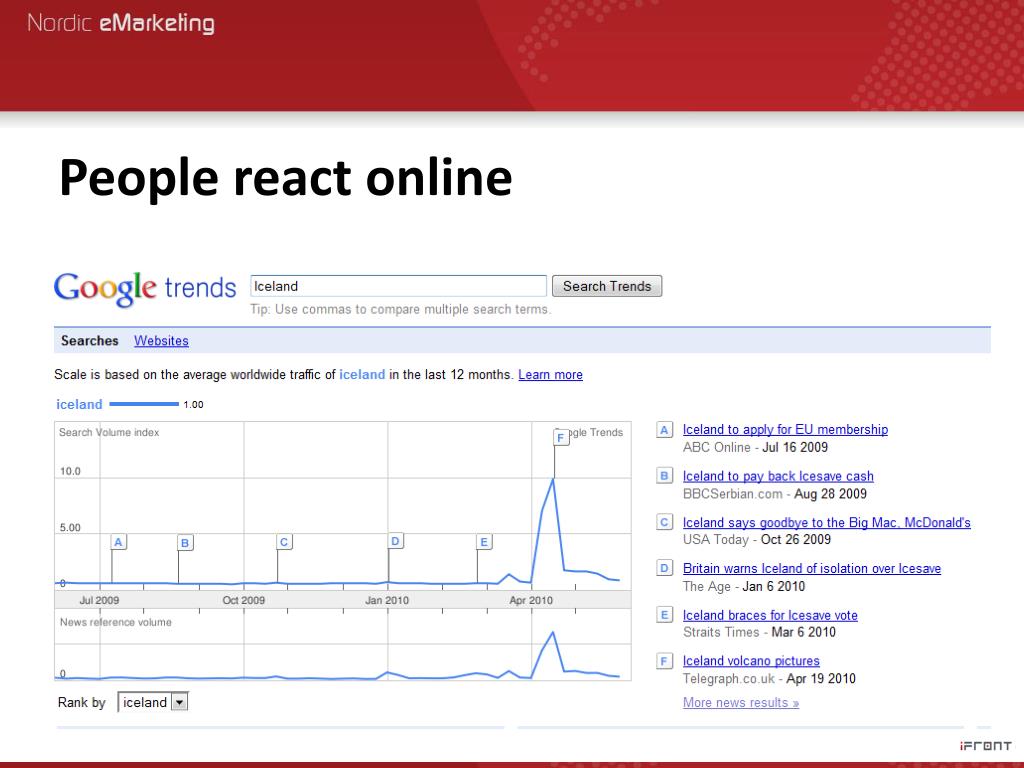Viewport: 1024px width, 768px height.
Task: Click the 10.0 y-axis value
Action: tap(70, 471)
